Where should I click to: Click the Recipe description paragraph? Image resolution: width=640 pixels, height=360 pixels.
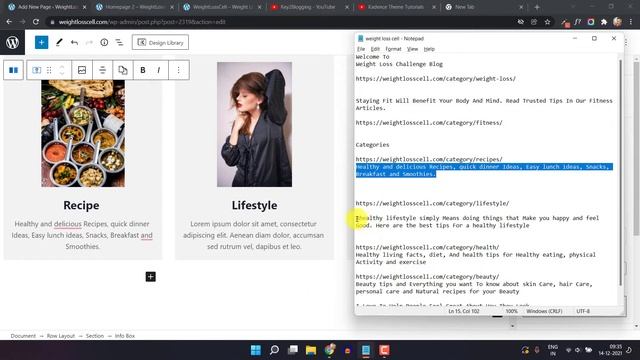(82, 235)
